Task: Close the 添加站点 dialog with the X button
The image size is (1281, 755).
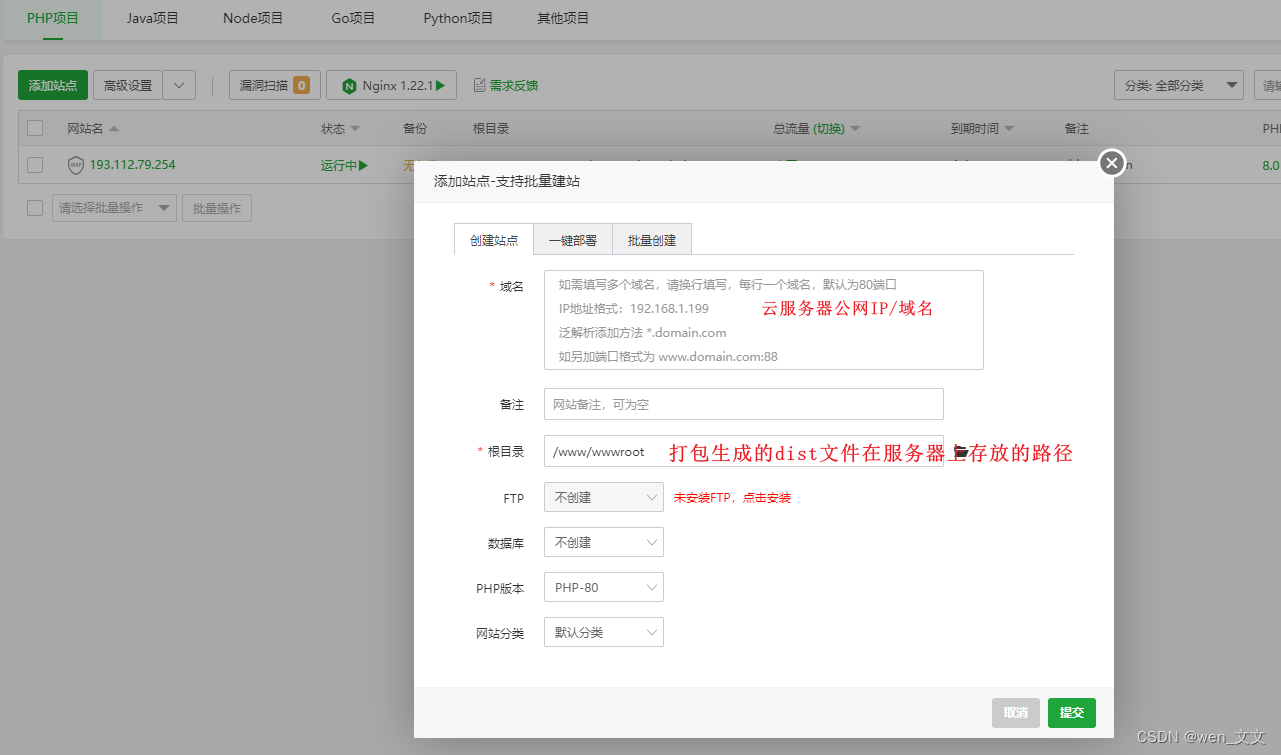Action: [1111, 162]
